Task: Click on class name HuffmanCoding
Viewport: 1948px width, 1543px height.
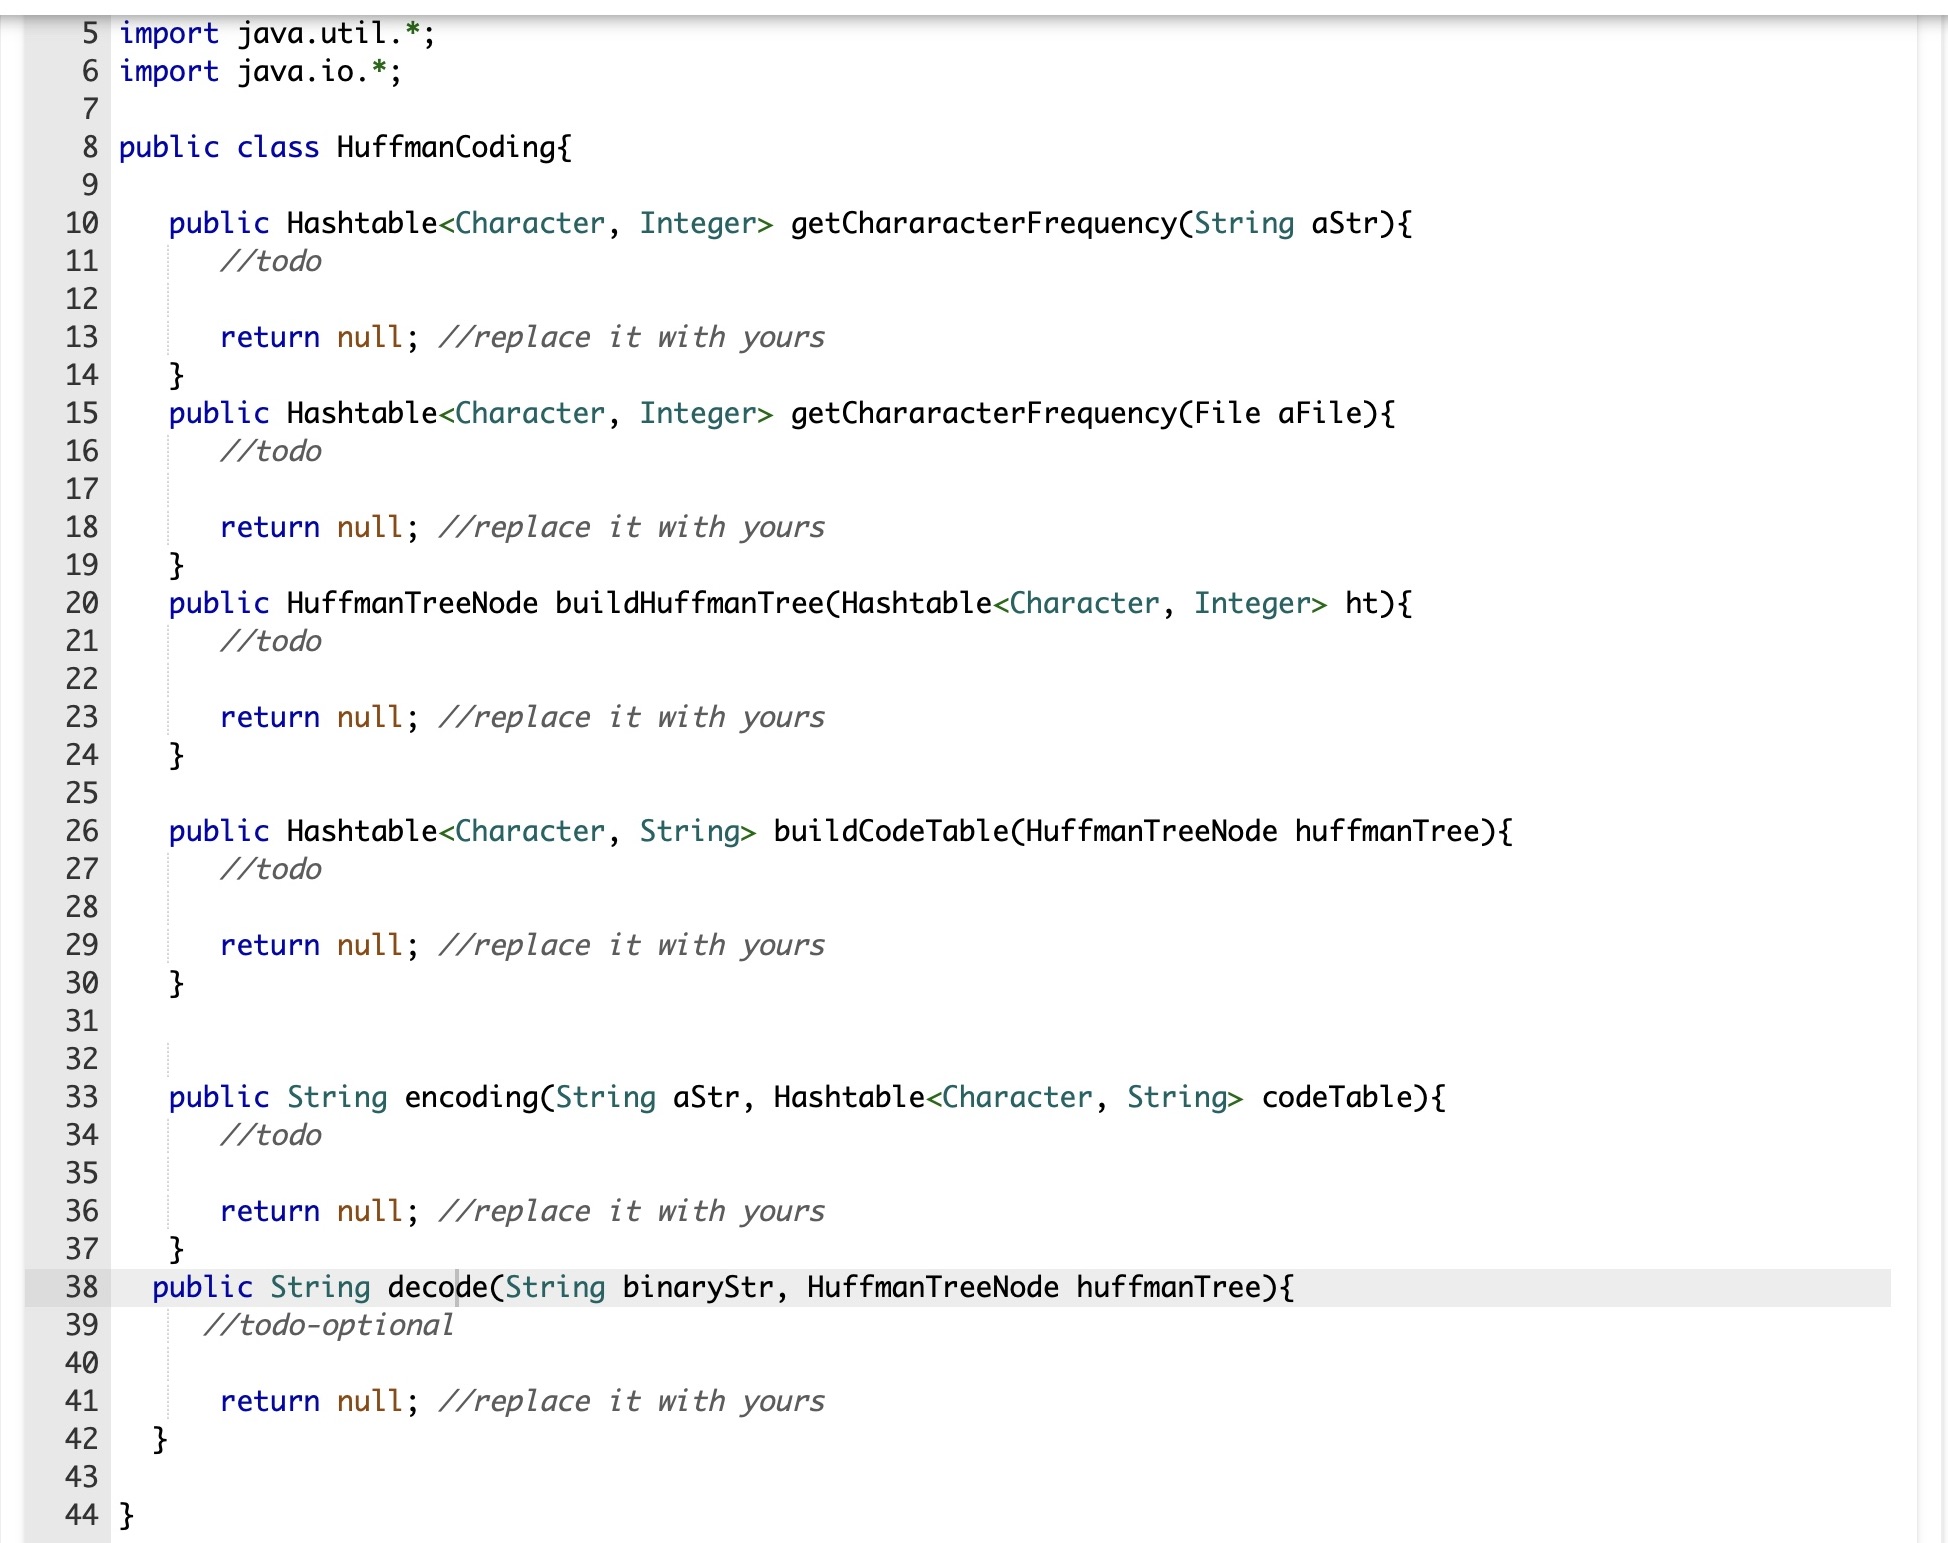Action: pyautogui.click(x=445, y=147)
